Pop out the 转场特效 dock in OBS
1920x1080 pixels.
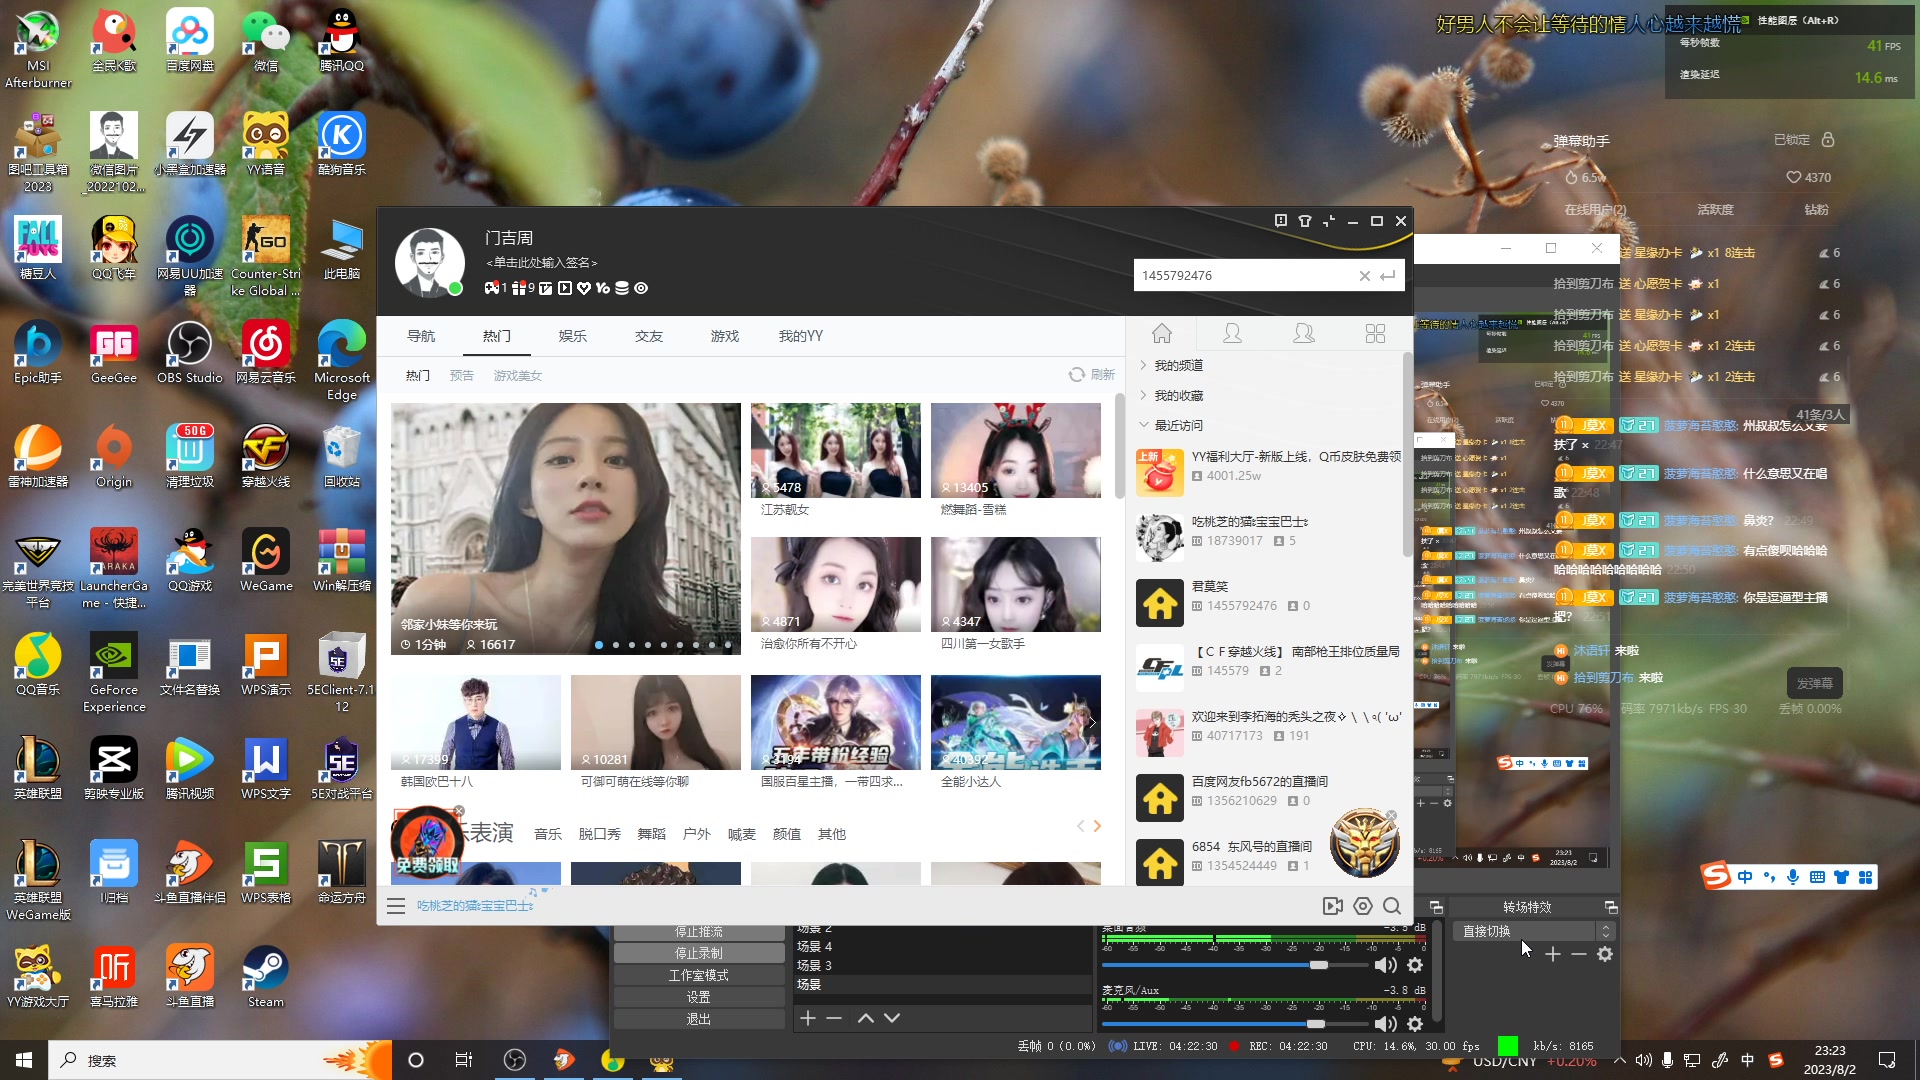pyautogui.click(x=1611, y=907)
